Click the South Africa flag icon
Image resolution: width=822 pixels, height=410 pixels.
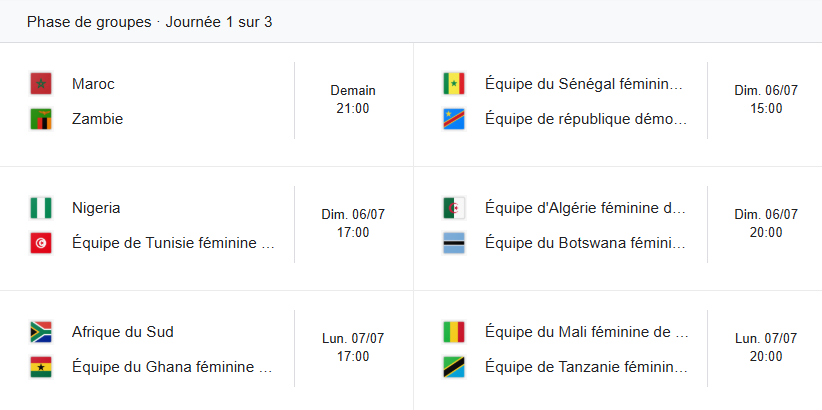point(41,332)
